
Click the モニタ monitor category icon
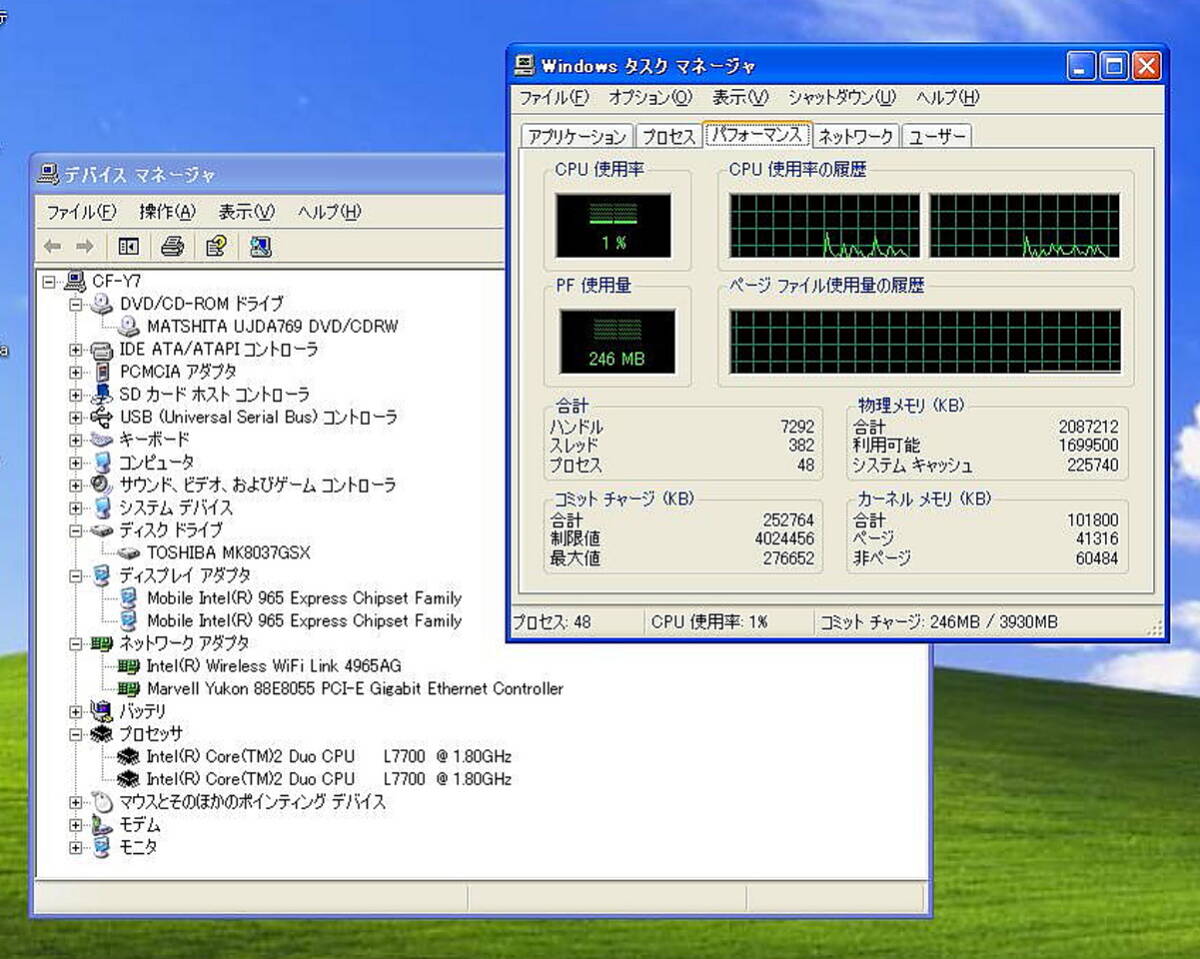coord(102,847)
